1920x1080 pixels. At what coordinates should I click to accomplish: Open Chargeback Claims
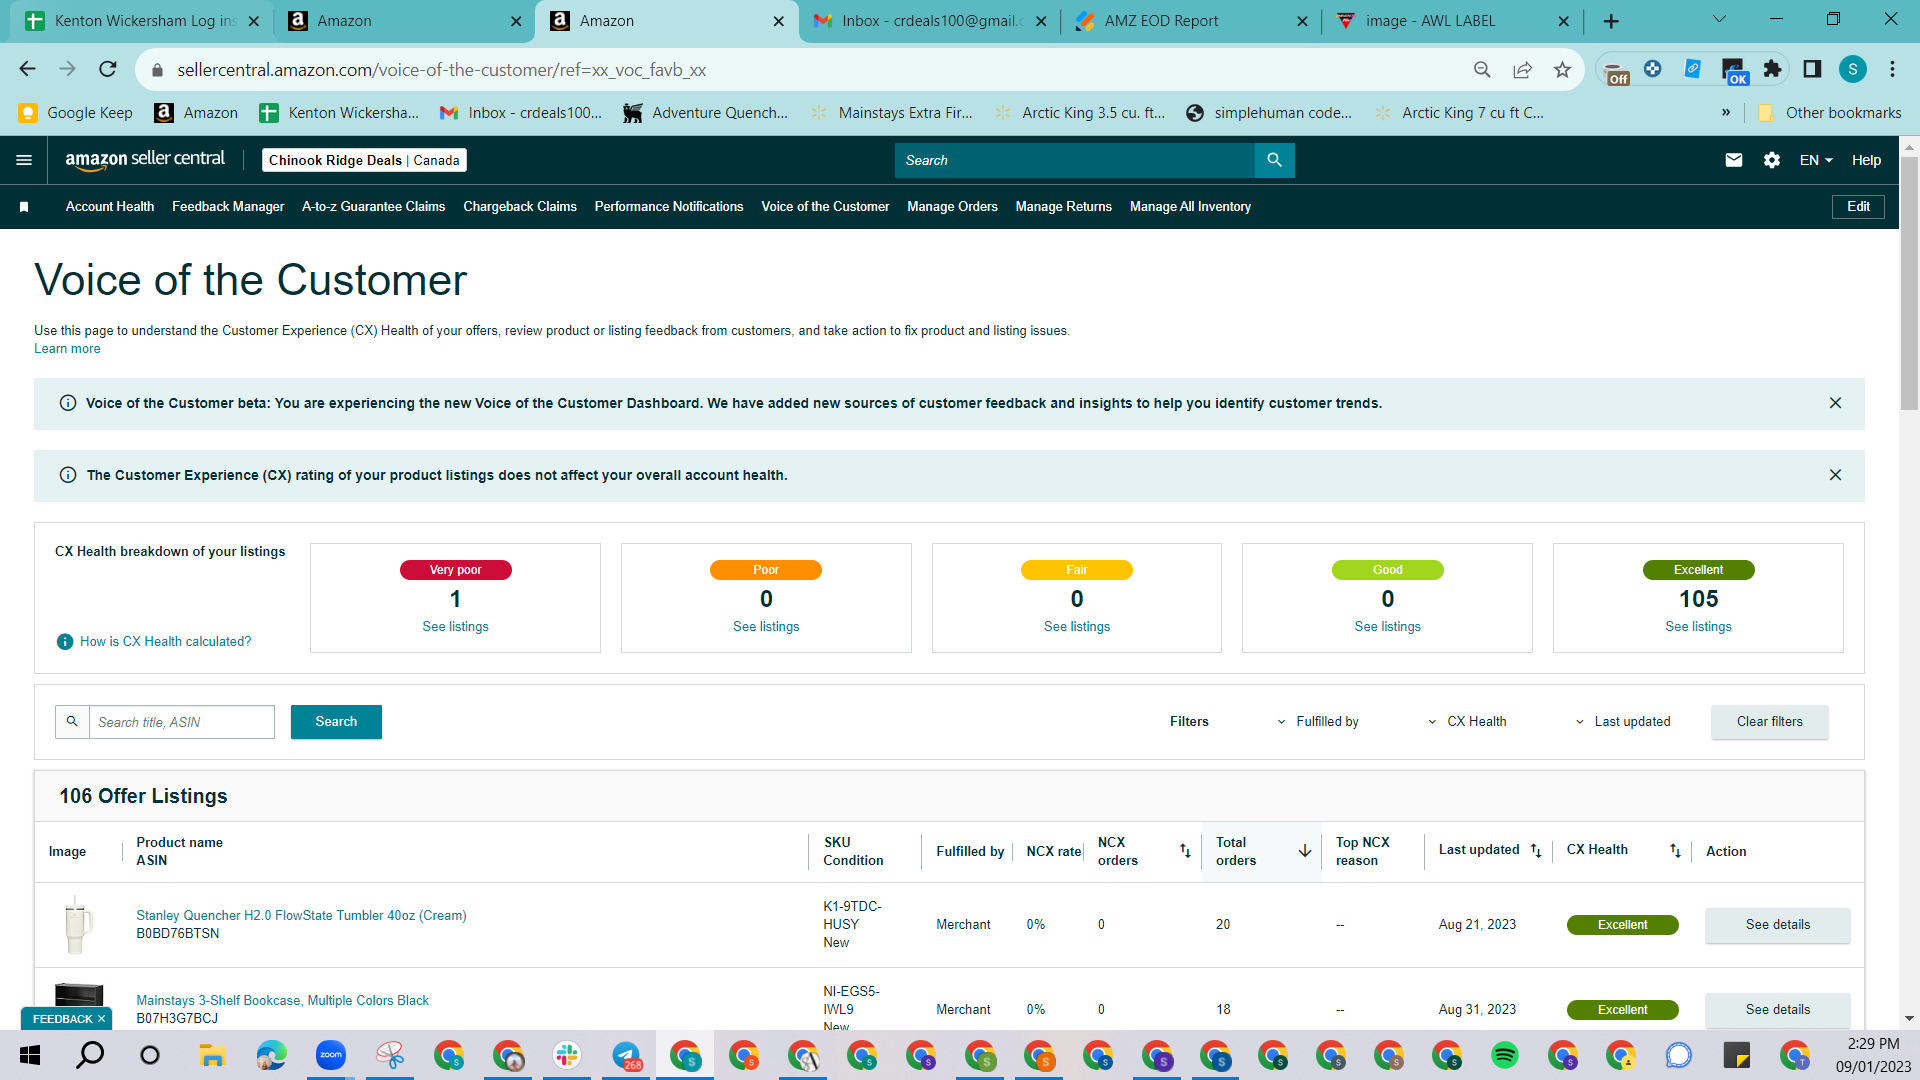(520, 207)
